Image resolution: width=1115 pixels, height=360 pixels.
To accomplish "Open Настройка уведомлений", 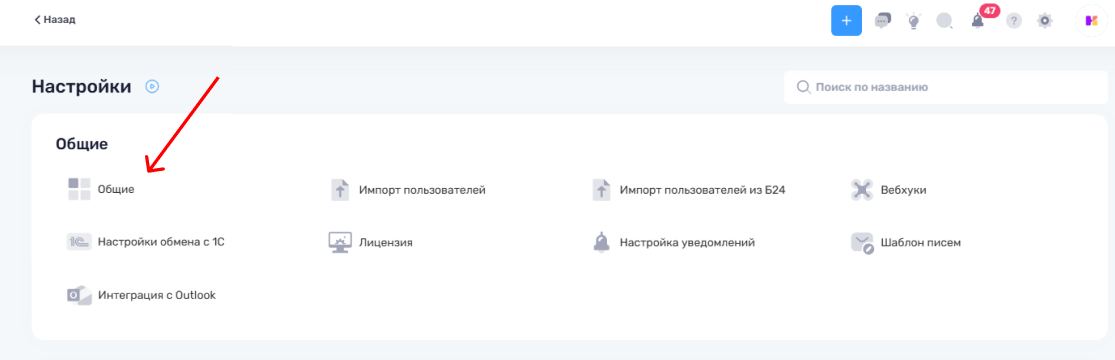I will [687, 243].
